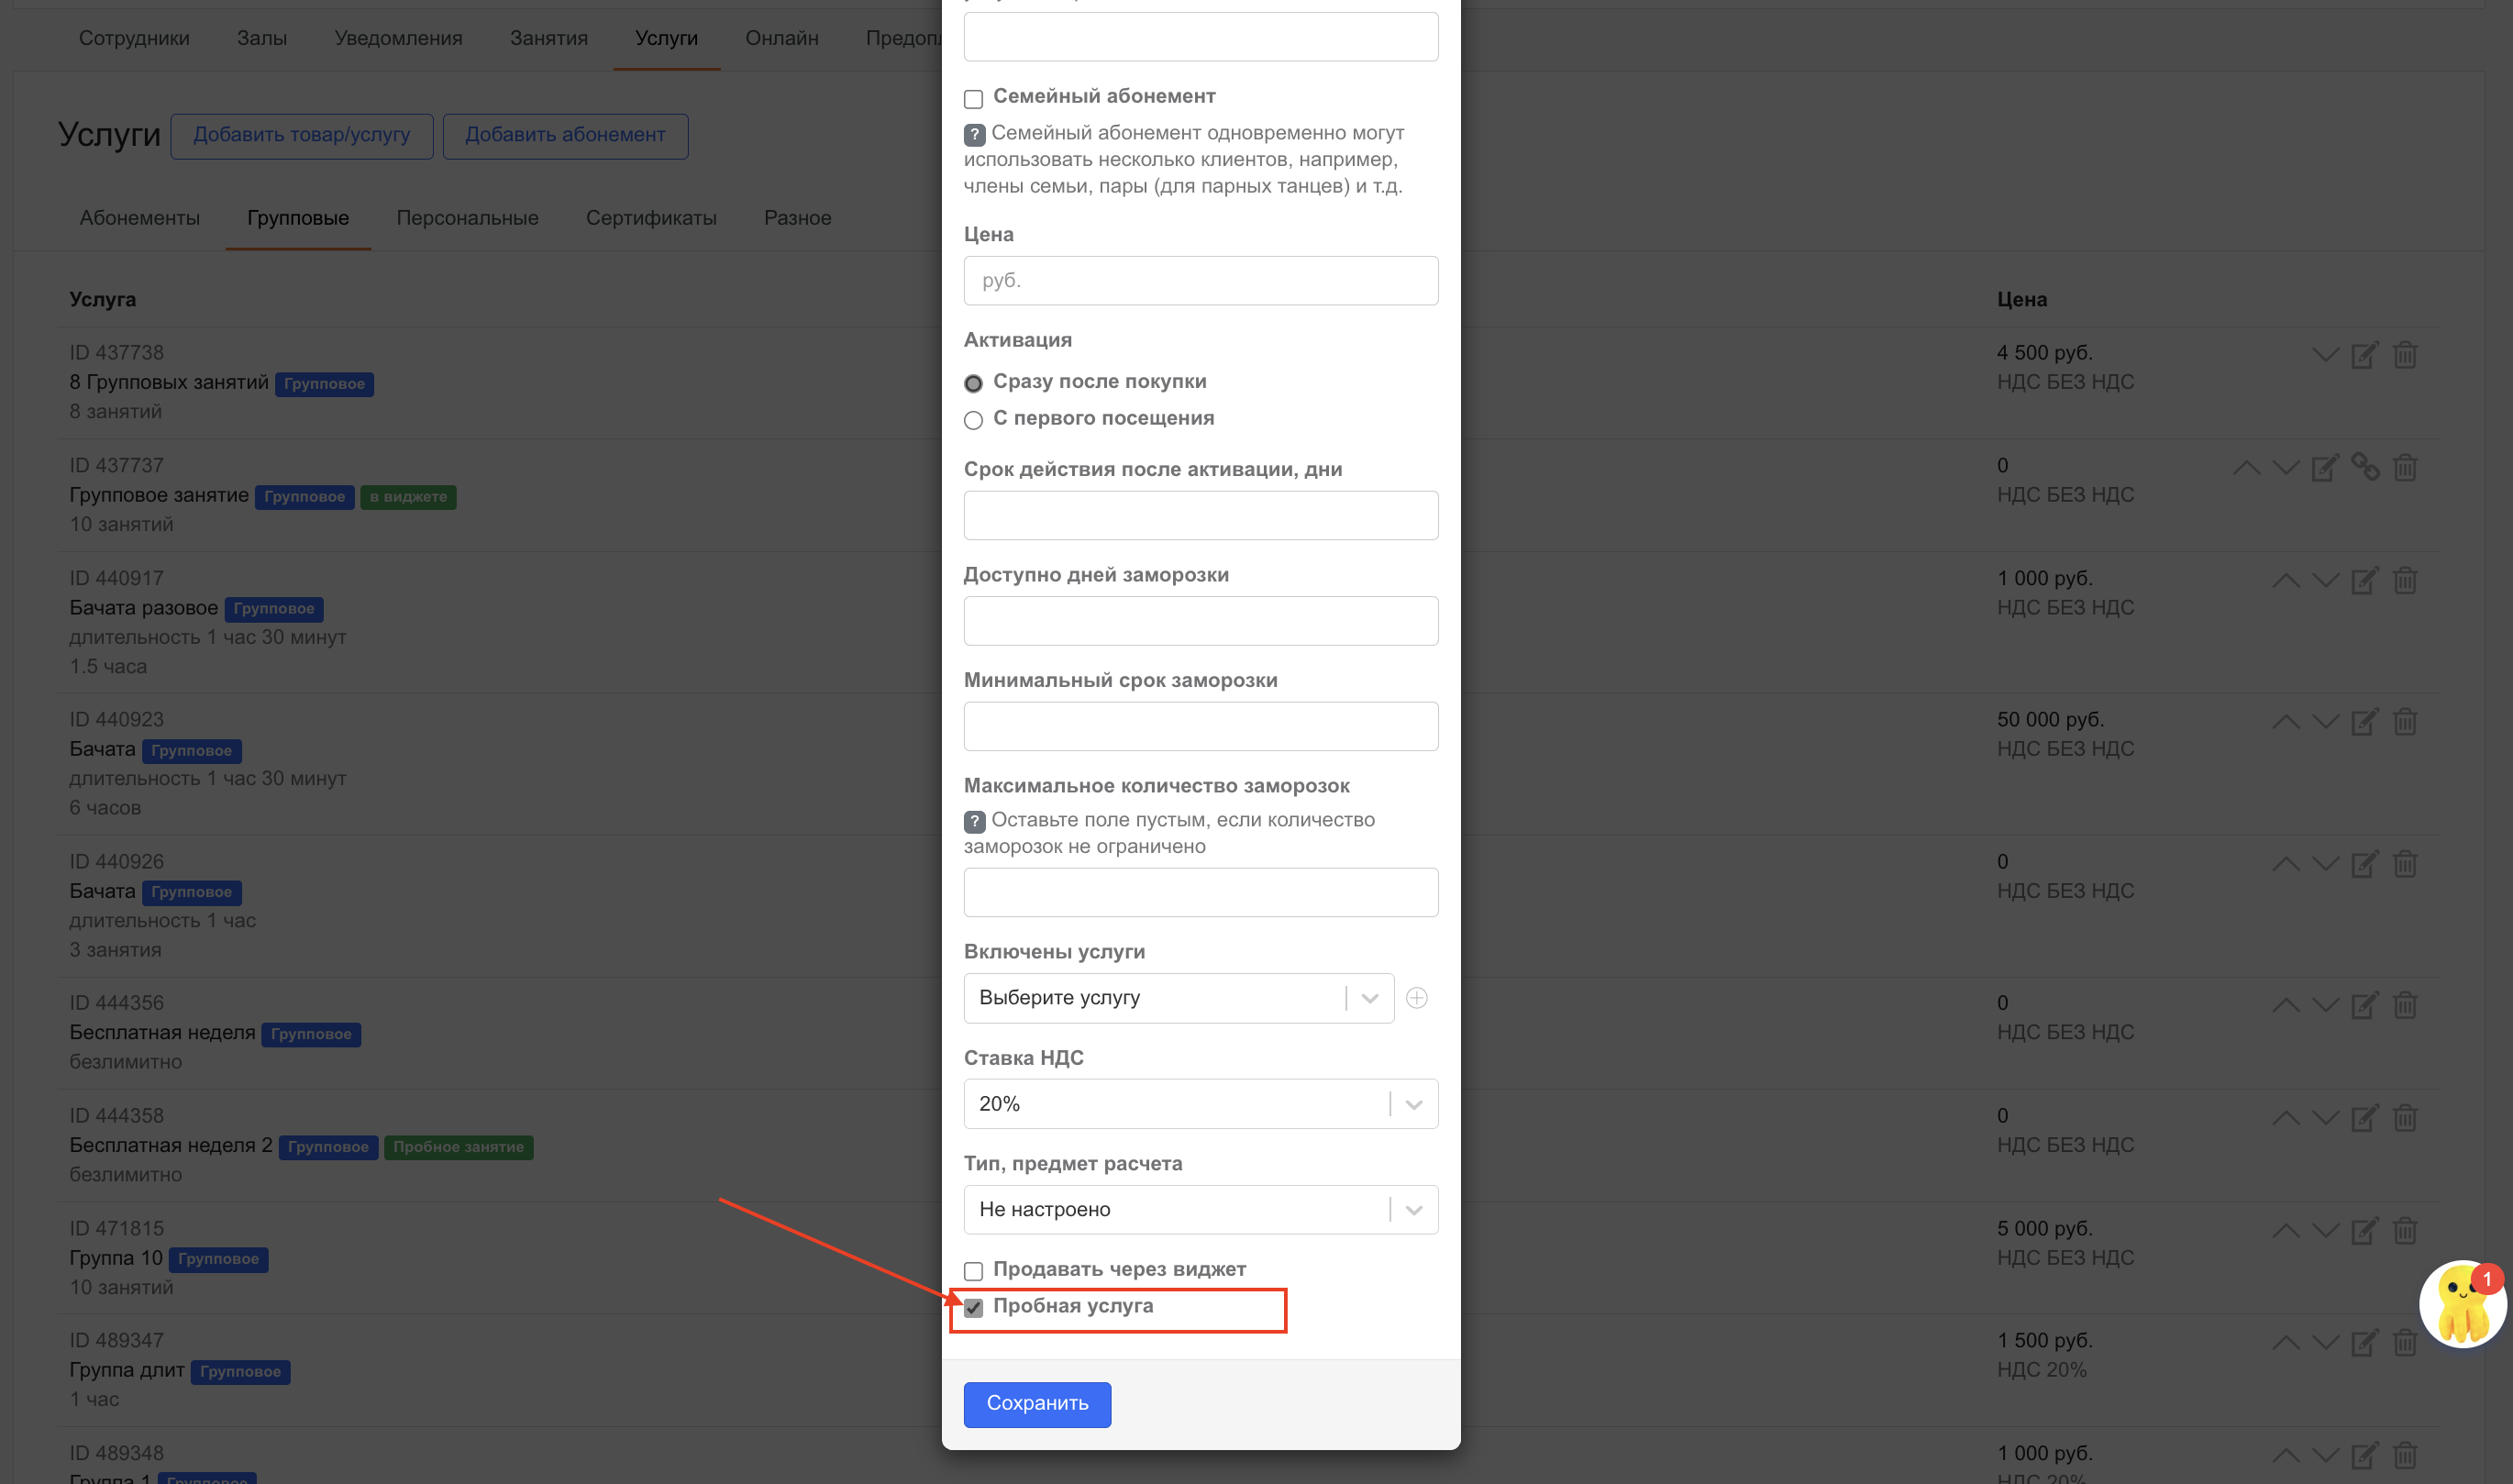Click into the Цена руб. input field
This screenshot has height=1484, width=2513.
(1200, 281)
